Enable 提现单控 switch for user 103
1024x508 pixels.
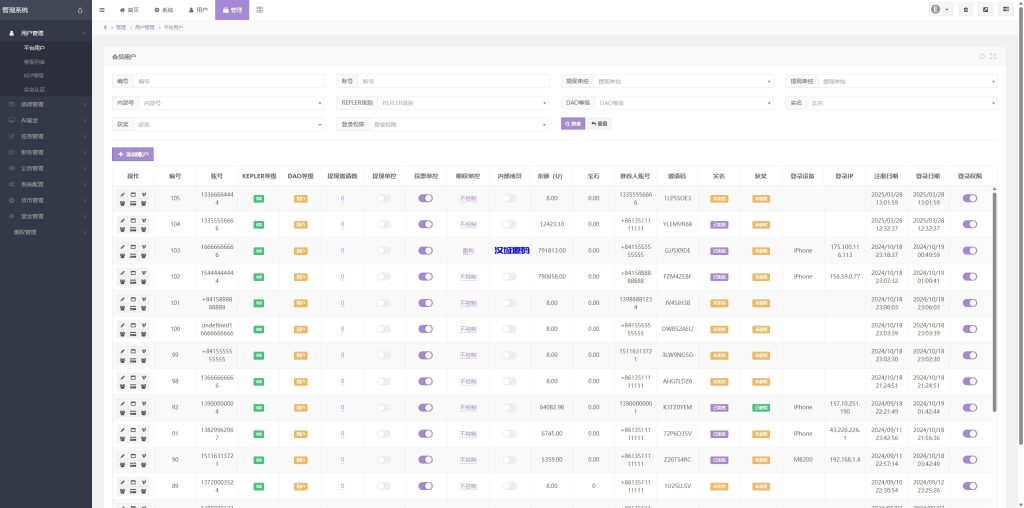[x=383, y=251]
